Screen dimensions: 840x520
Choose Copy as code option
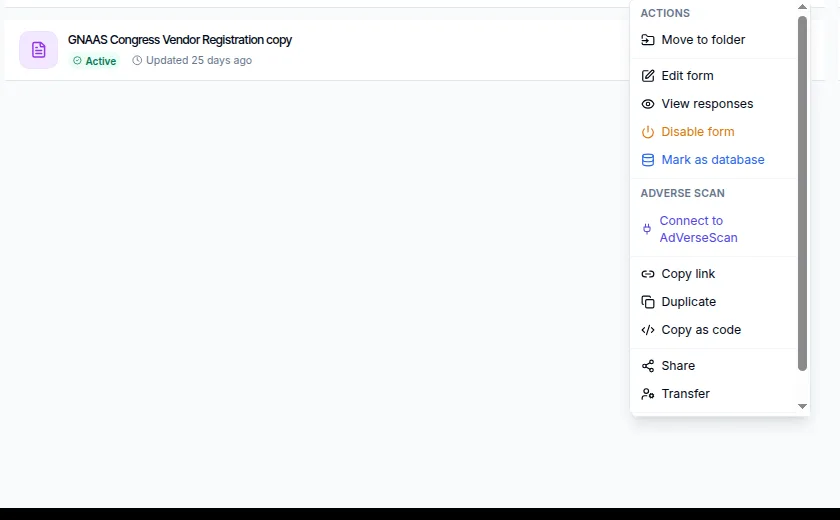pos(713,330)
